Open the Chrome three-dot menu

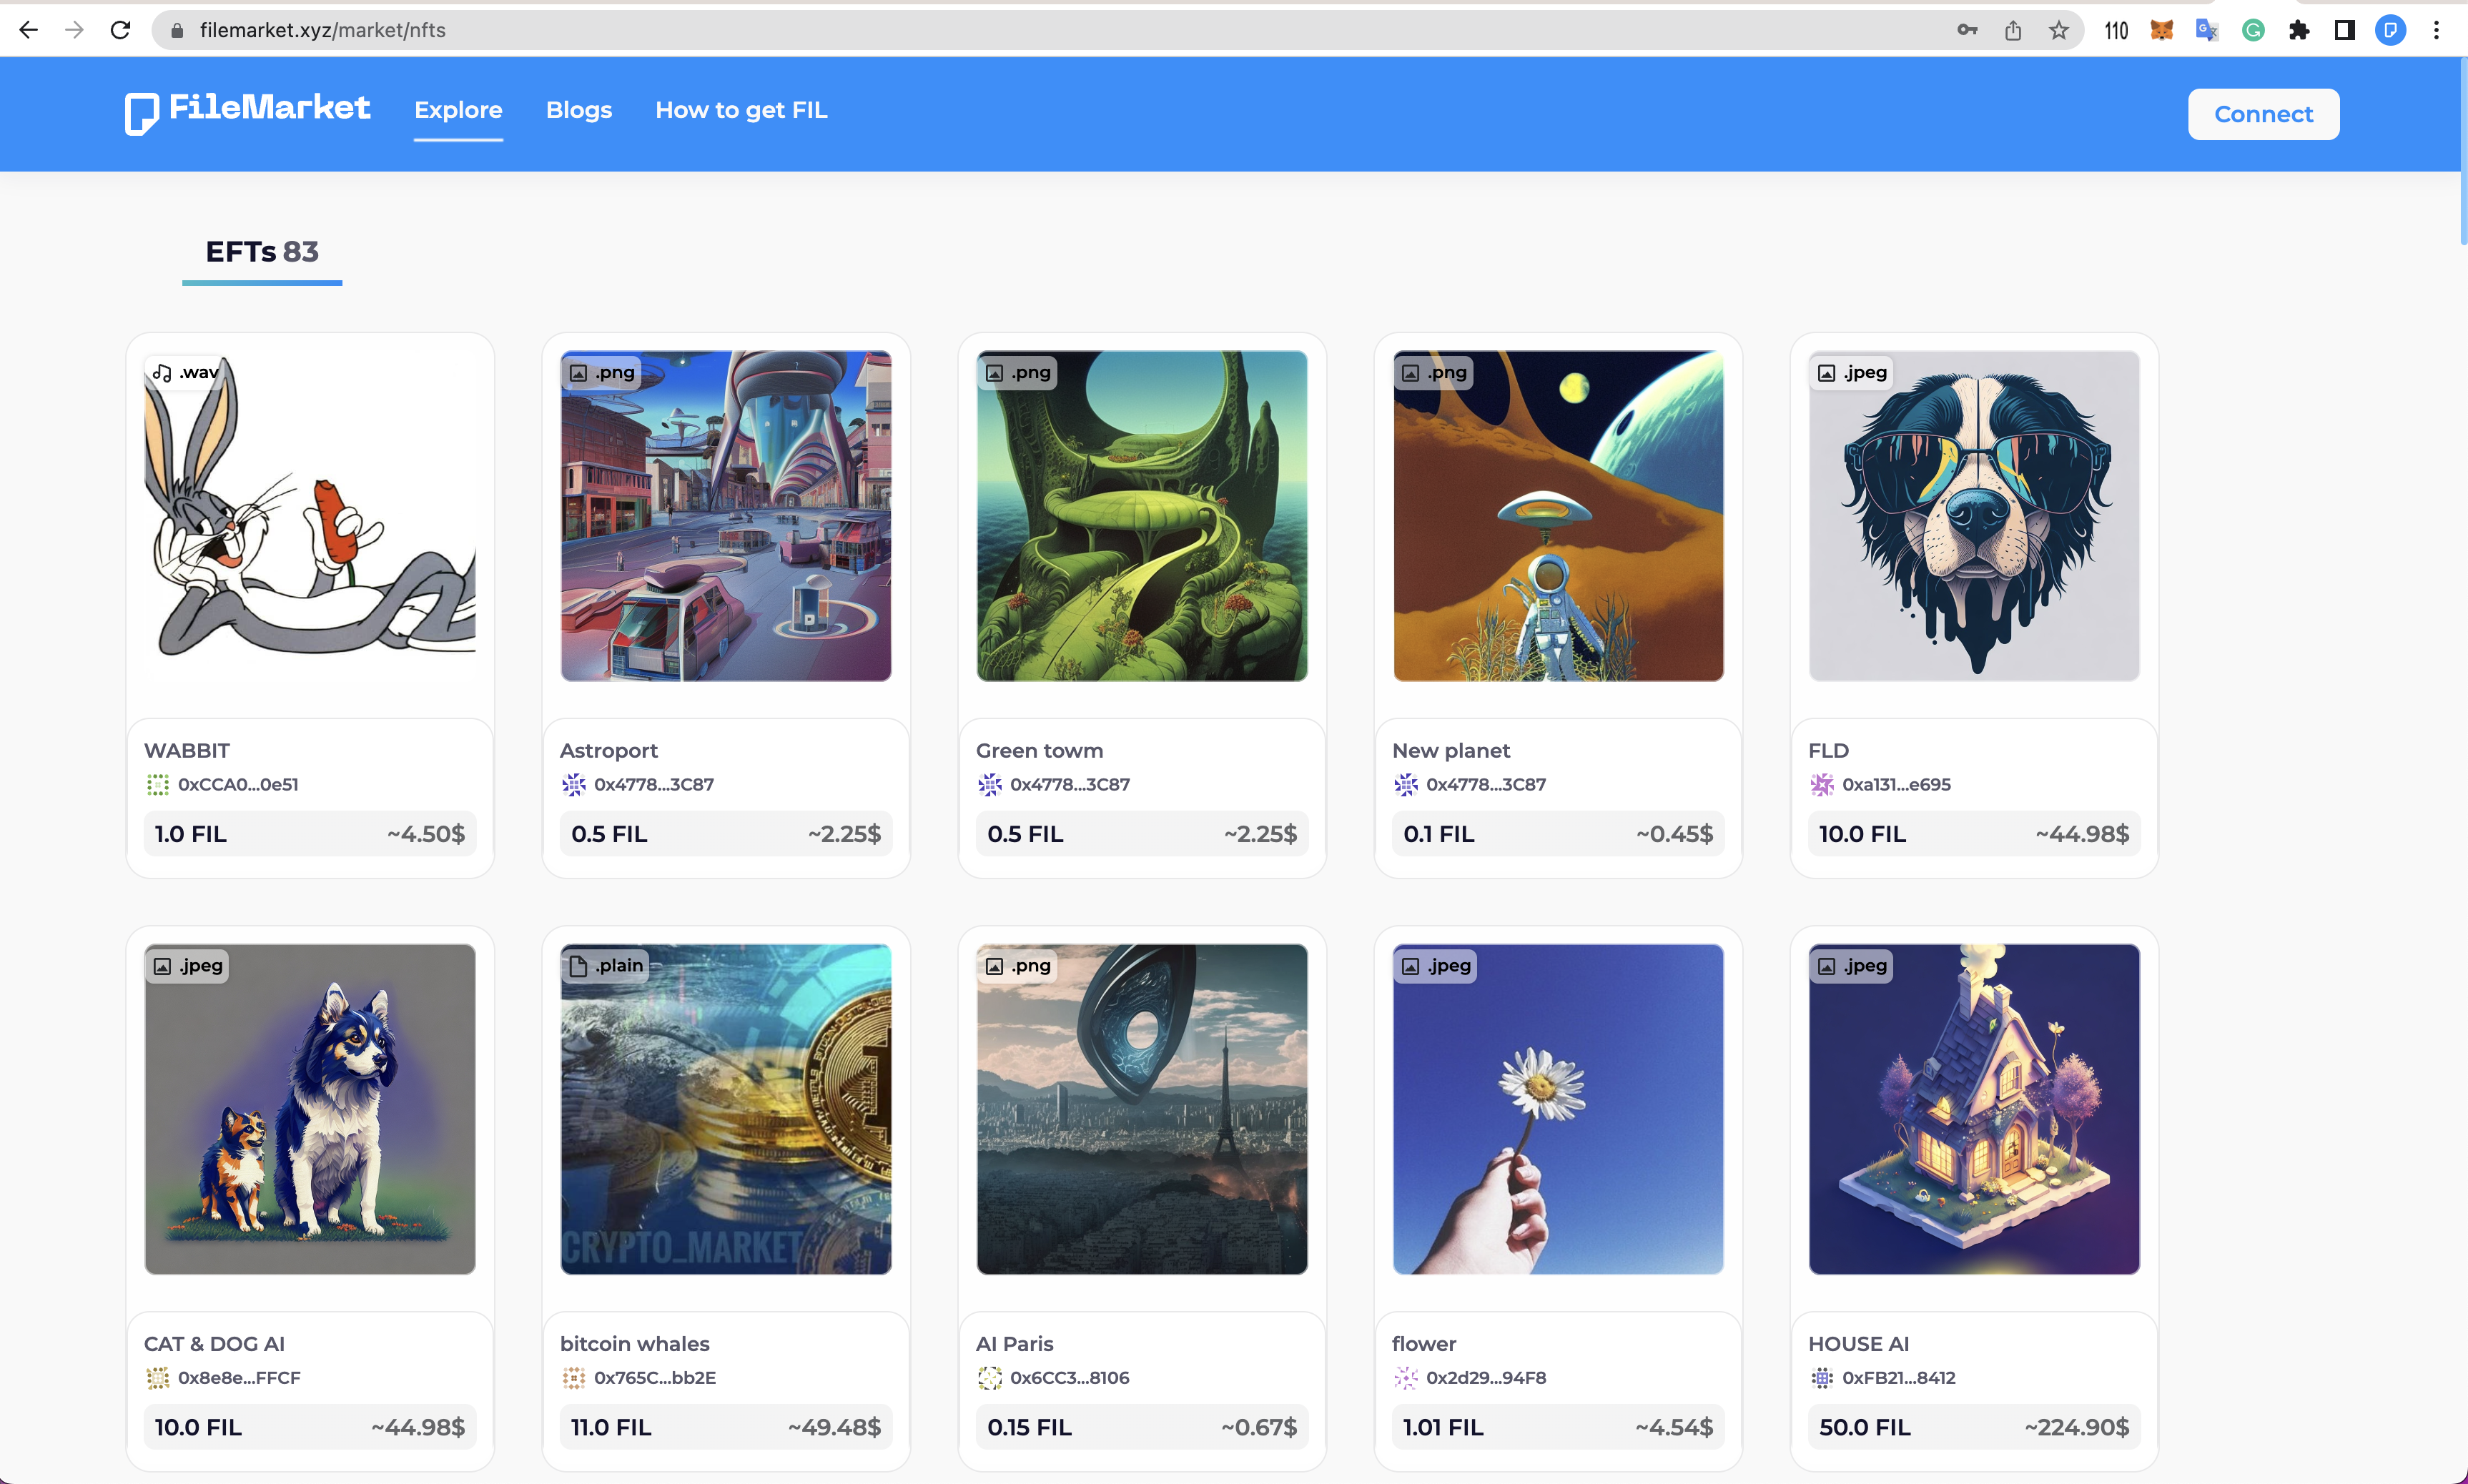click(x=2437, y=31)
